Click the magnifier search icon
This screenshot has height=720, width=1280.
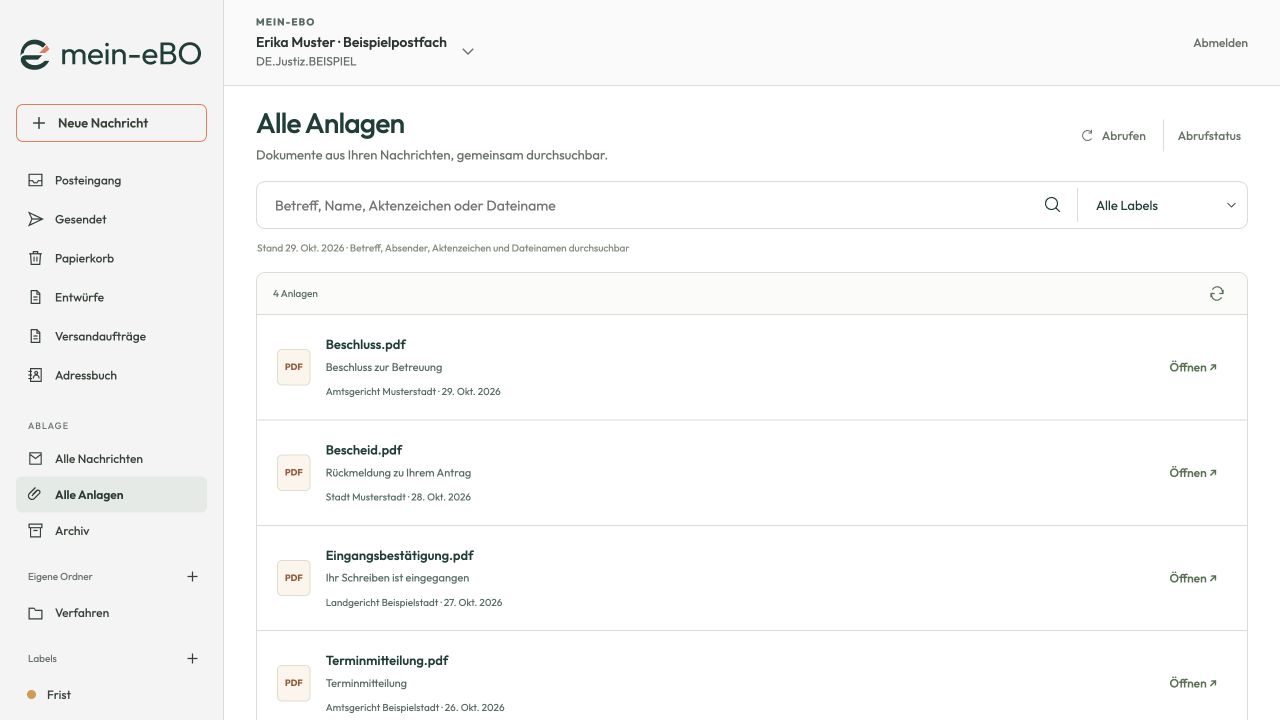(x=1052, y=205)
